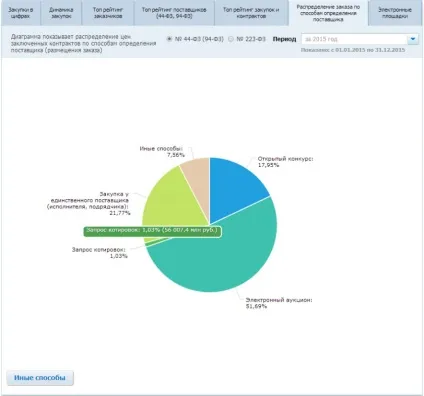
Task: Click the chart description text starting with Диаграмма показывает
Action: pos(83,43)
